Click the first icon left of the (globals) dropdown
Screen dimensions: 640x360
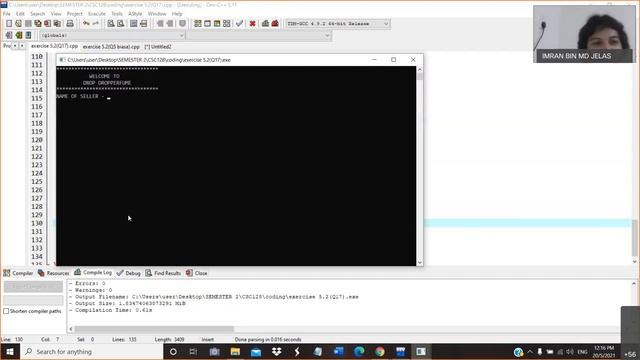point(9,36)
